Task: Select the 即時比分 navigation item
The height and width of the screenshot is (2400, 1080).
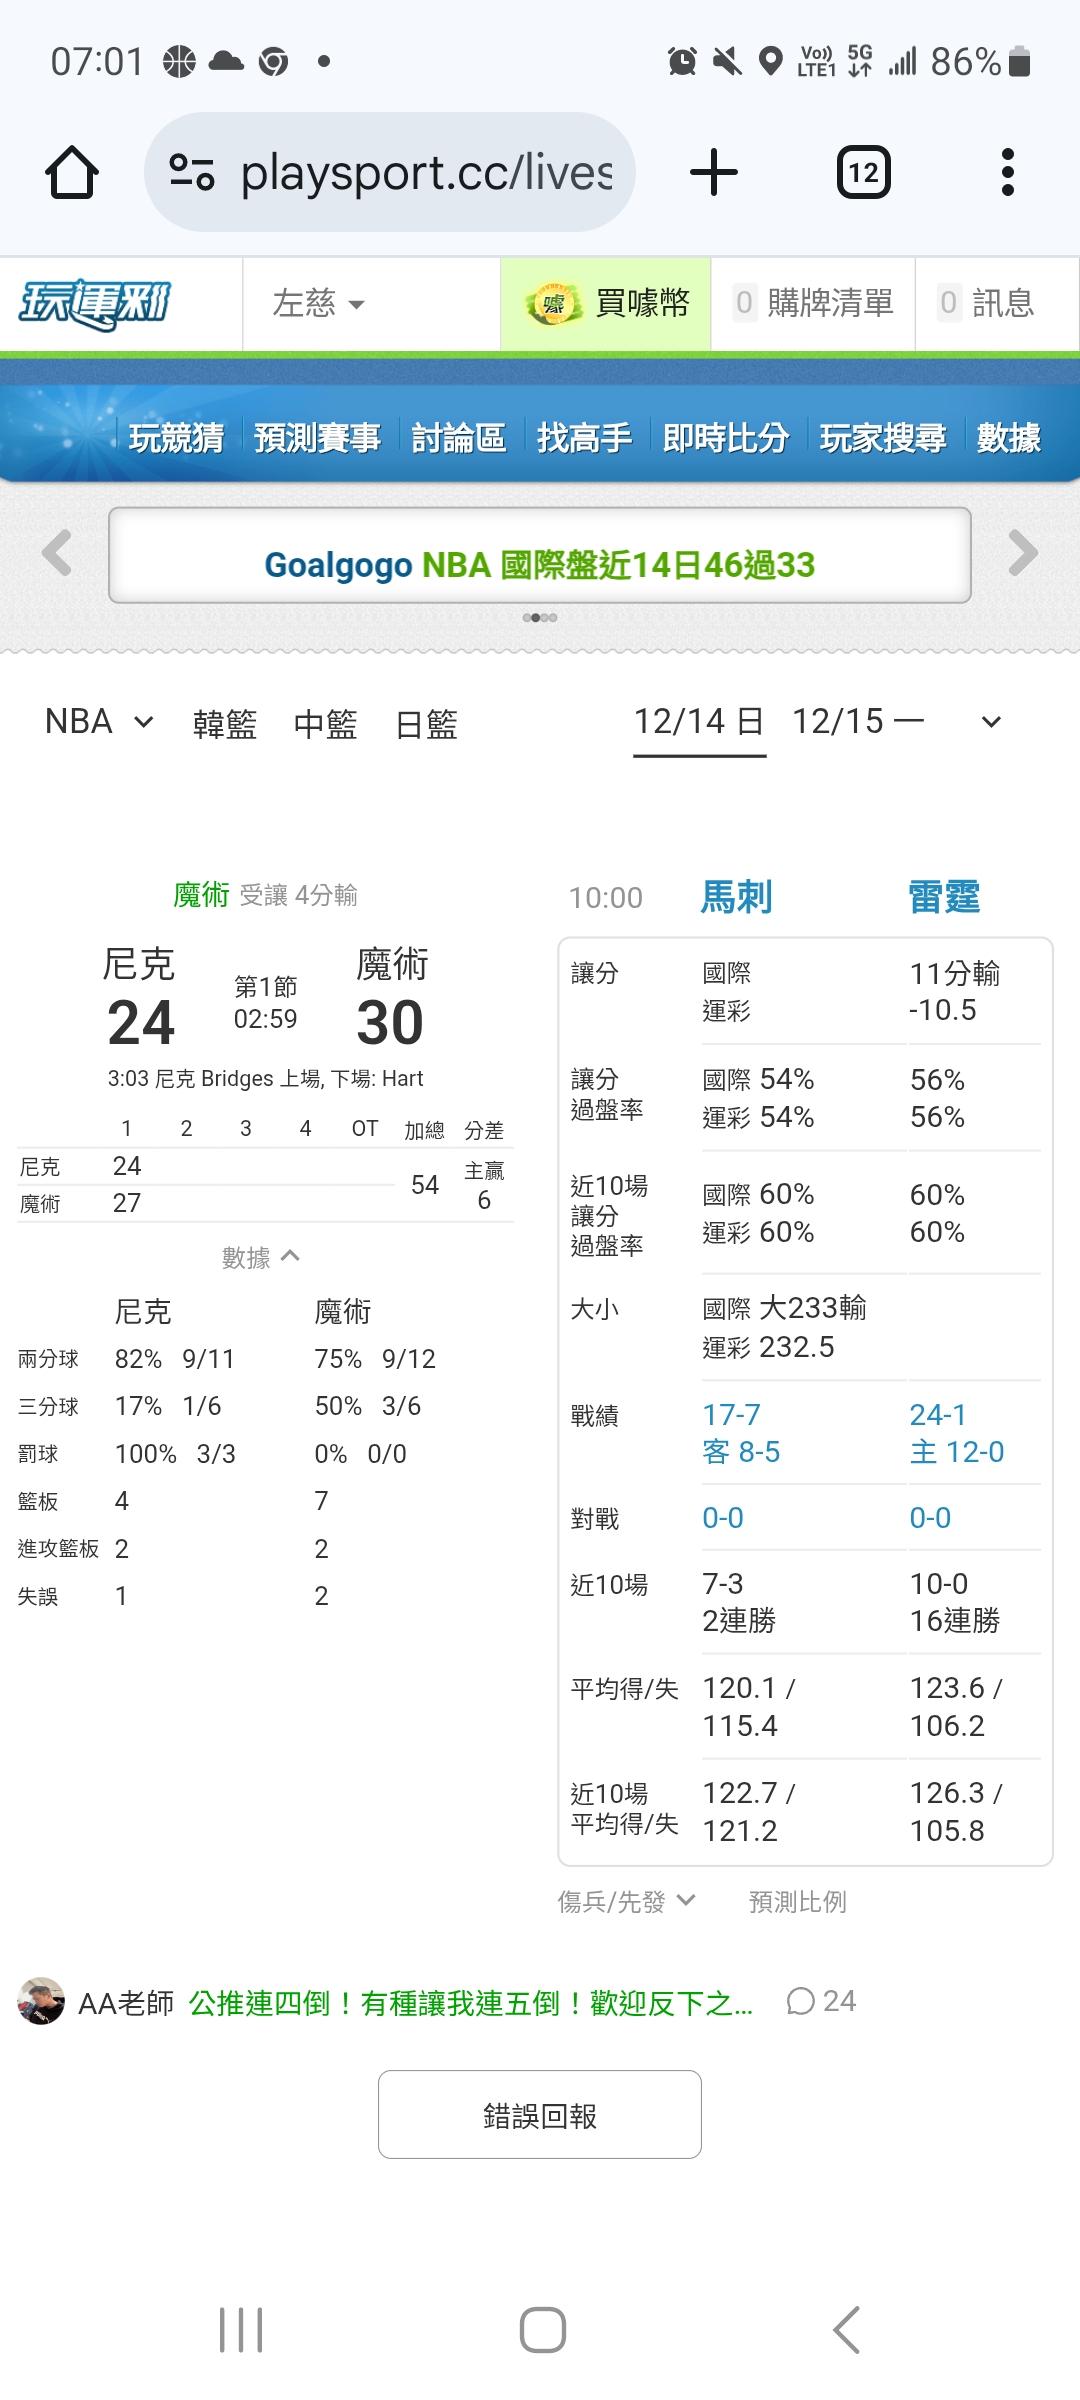Action: pyautogui.click(x=725, y=438)
